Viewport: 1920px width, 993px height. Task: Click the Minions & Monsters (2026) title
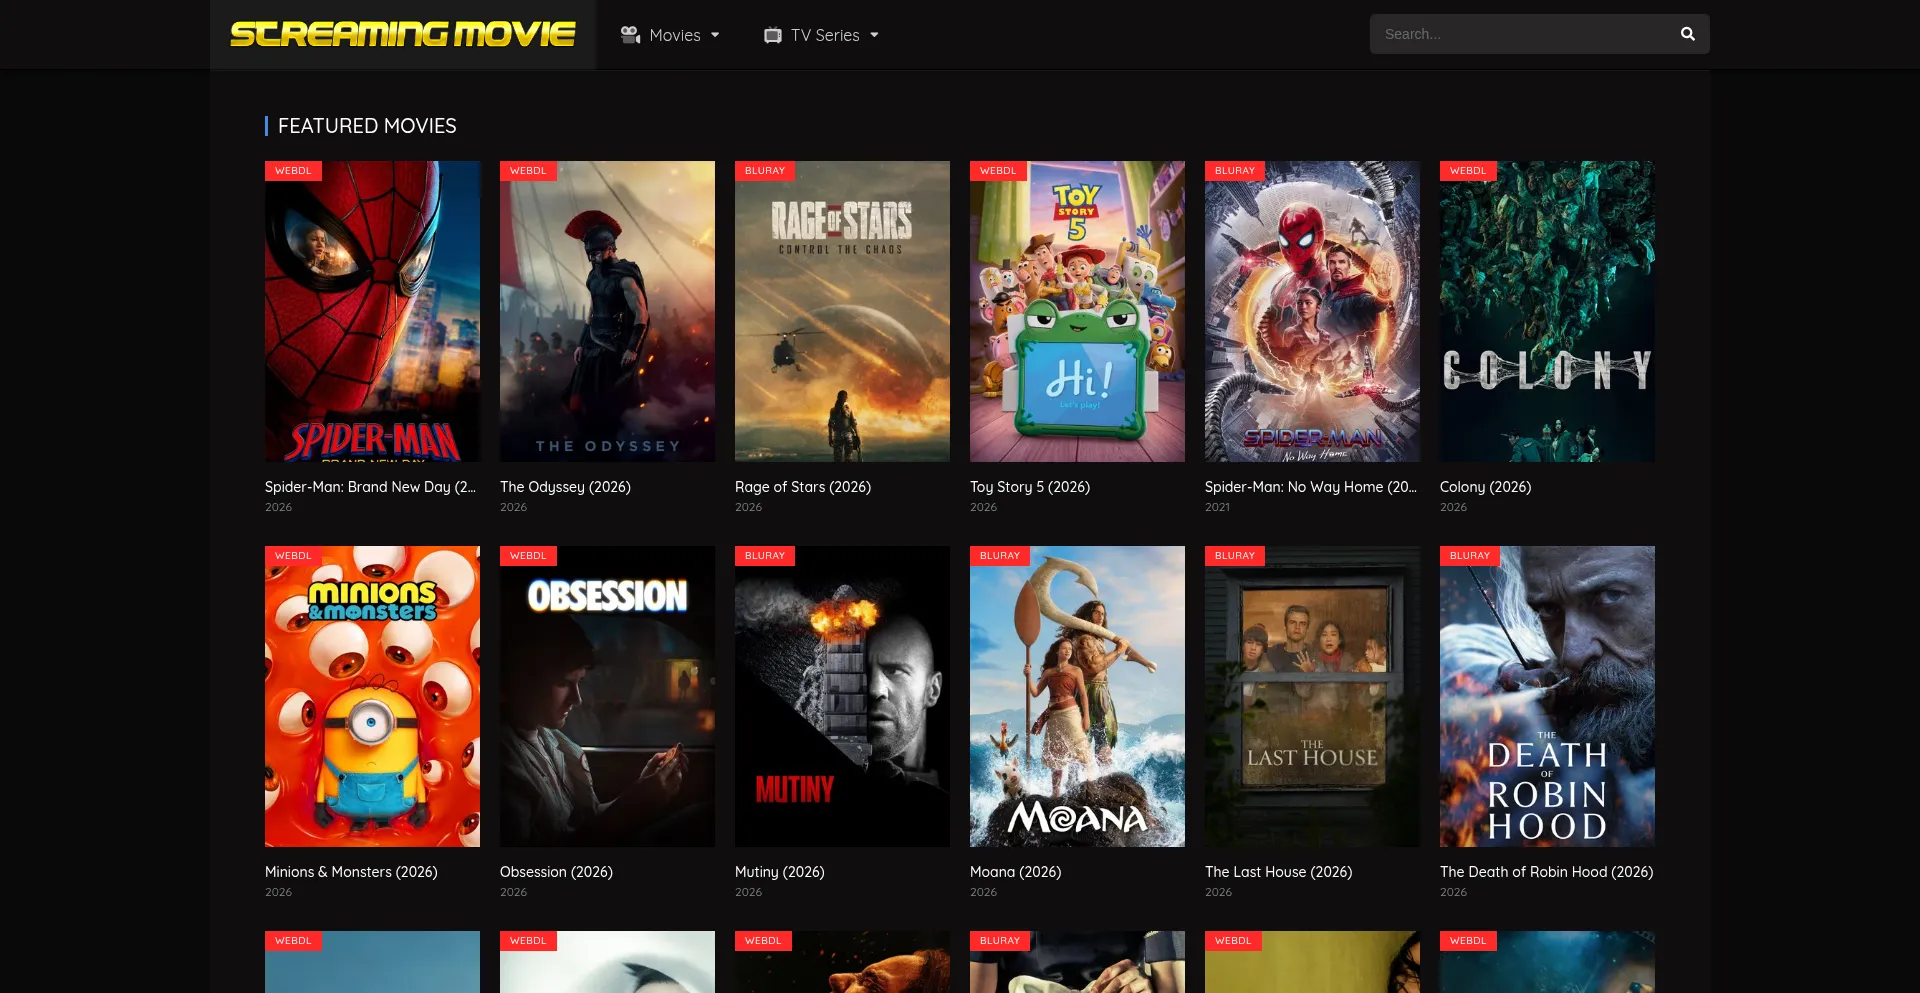(351, 872)
